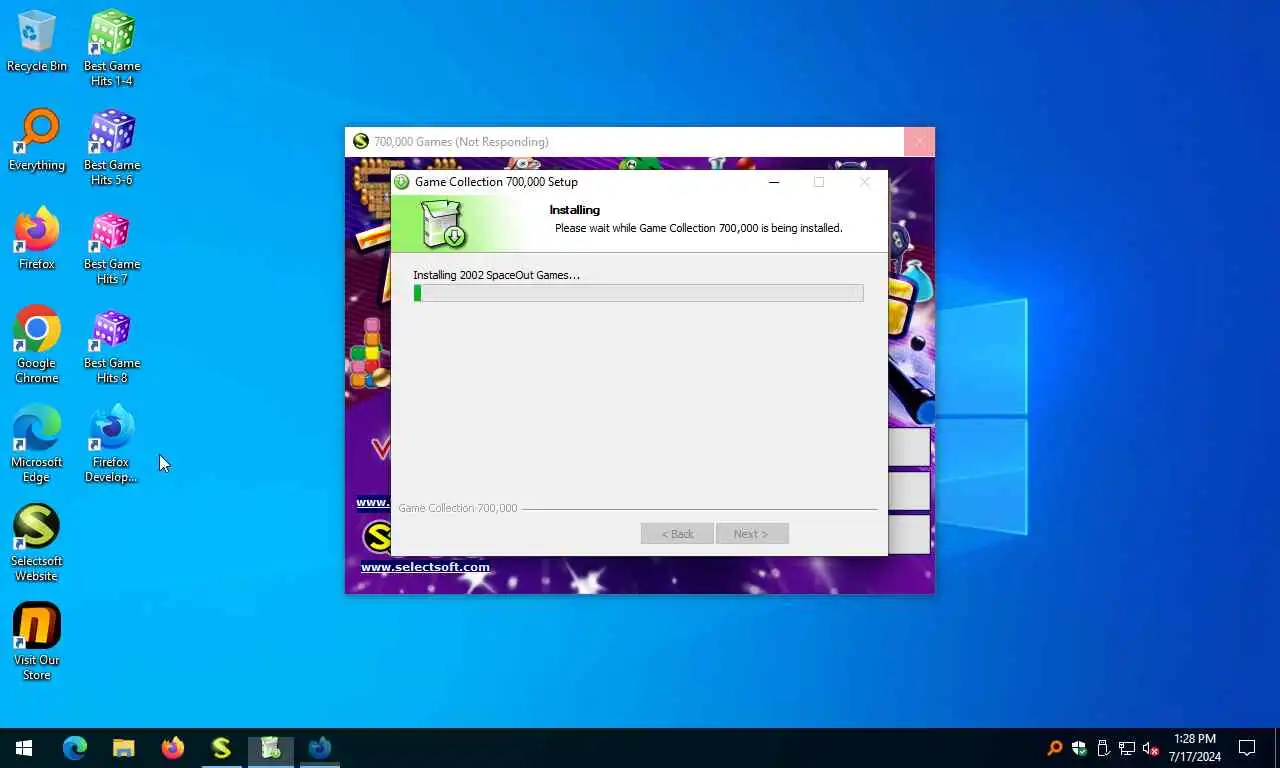Open the Windows Start menu
This screenshot has width=1280, height=768.
point(24,748)
